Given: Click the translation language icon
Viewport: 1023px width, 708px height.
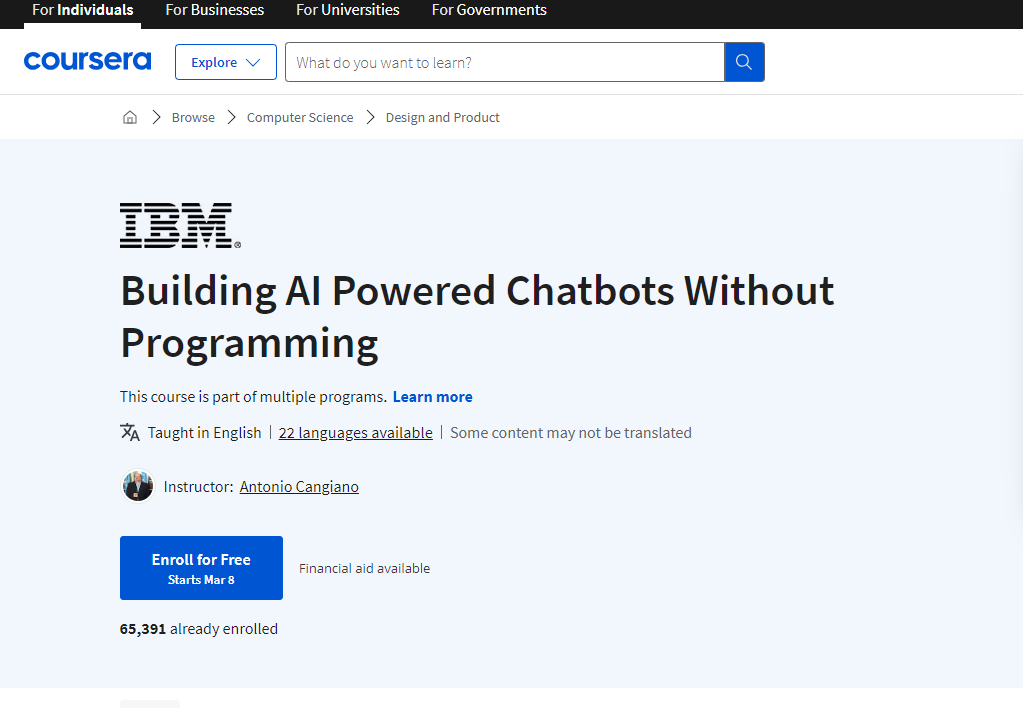Looking at the screenshot, I should point(130,432).
